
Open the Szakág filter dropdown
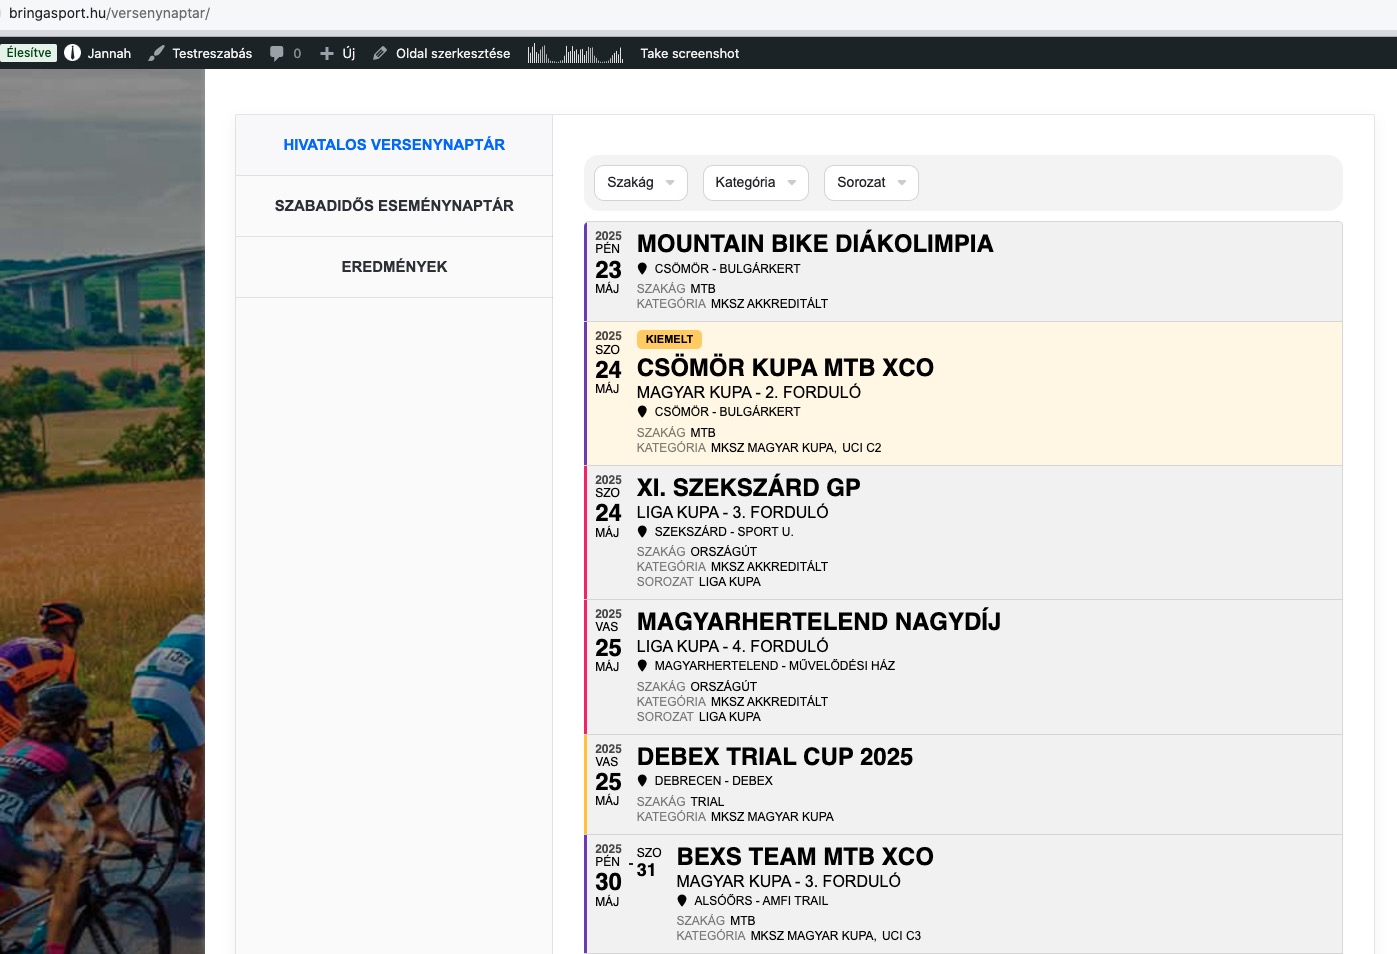coord(641,182)
